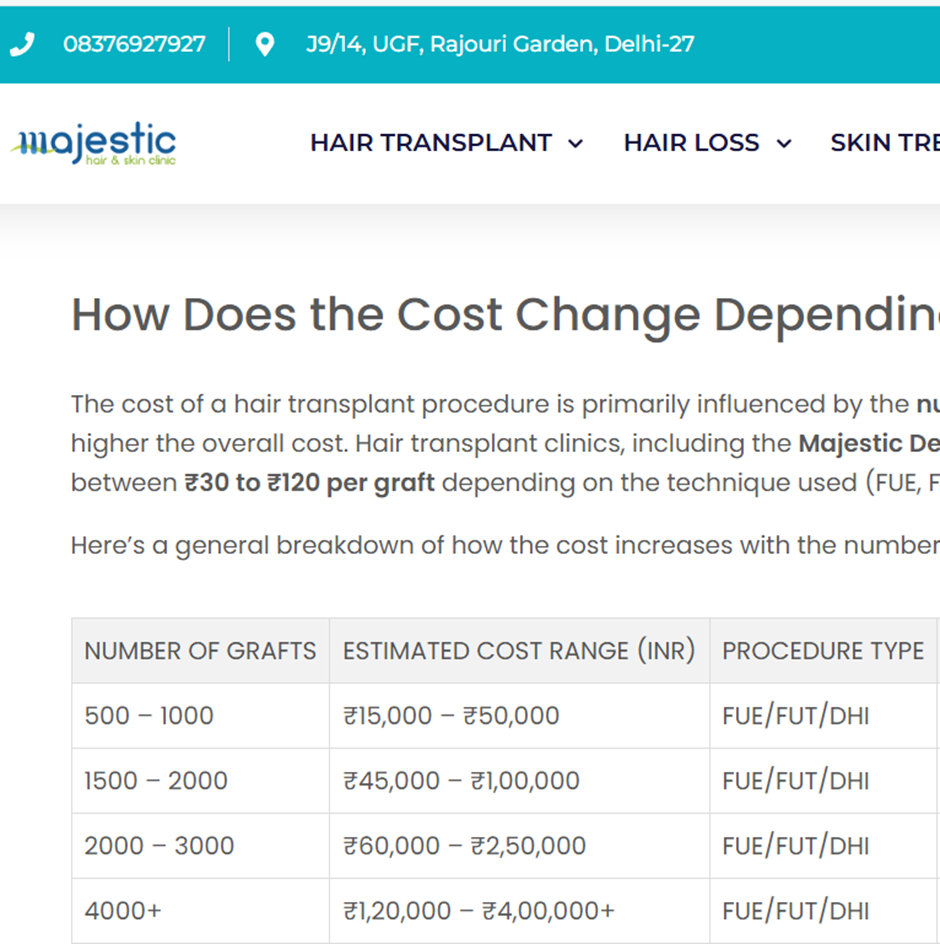Expand the Hair Loss chevron arrow
Screen dimensions: 940x944
[x=784, y=144]
